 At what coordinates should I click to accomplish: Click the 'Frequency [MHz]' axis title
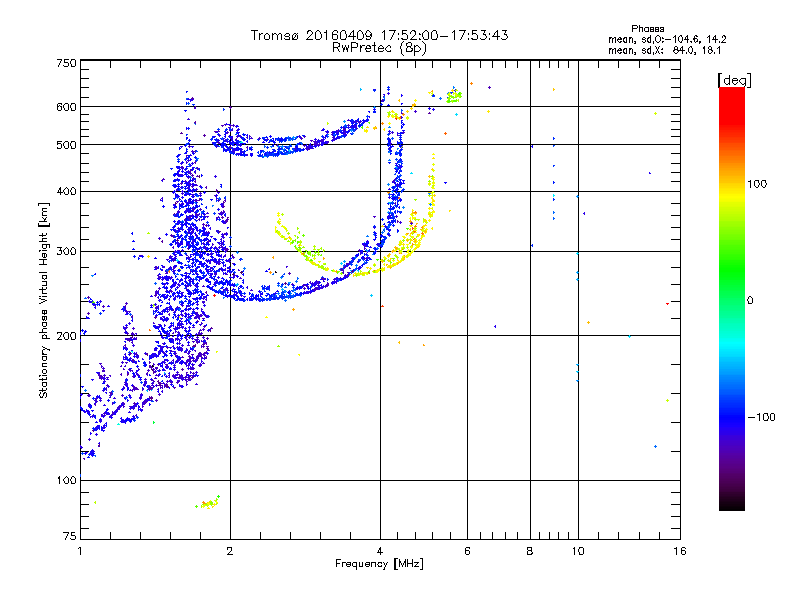coord(379,564)
